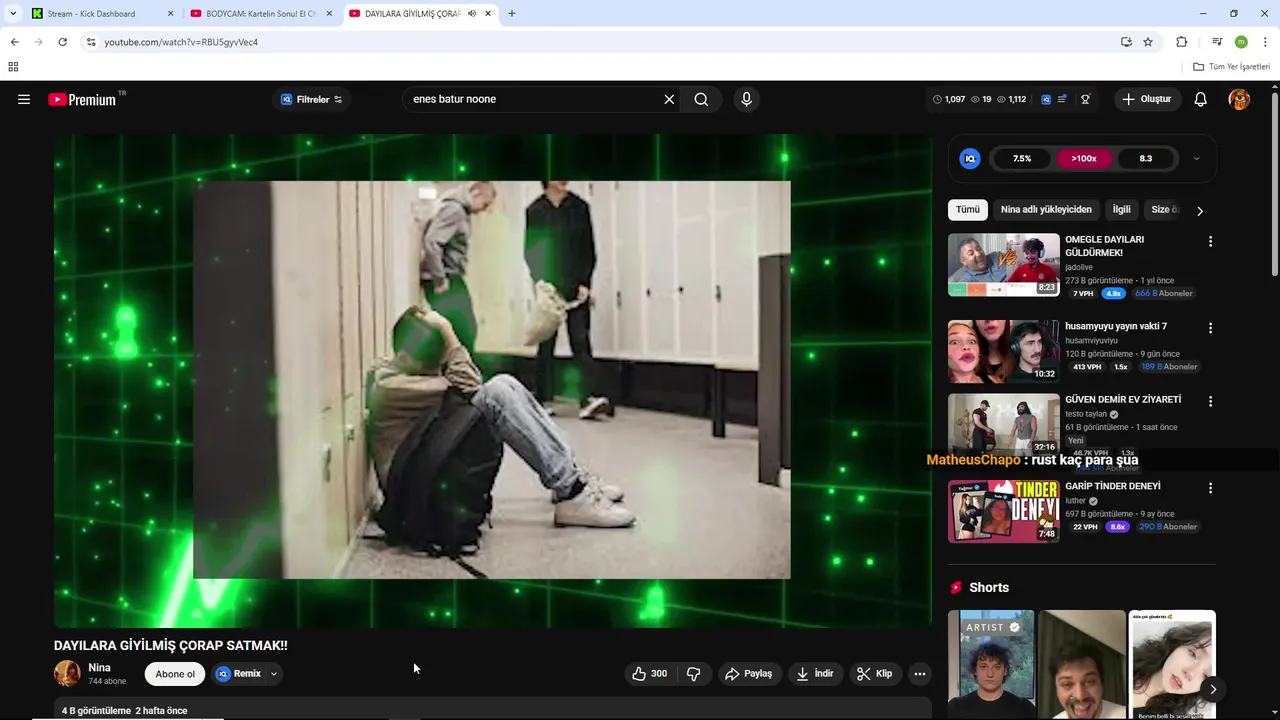Dislike the video with thumbs-down
The height and width of the screenshot is (720, 1280).
(x=693, y=674)
